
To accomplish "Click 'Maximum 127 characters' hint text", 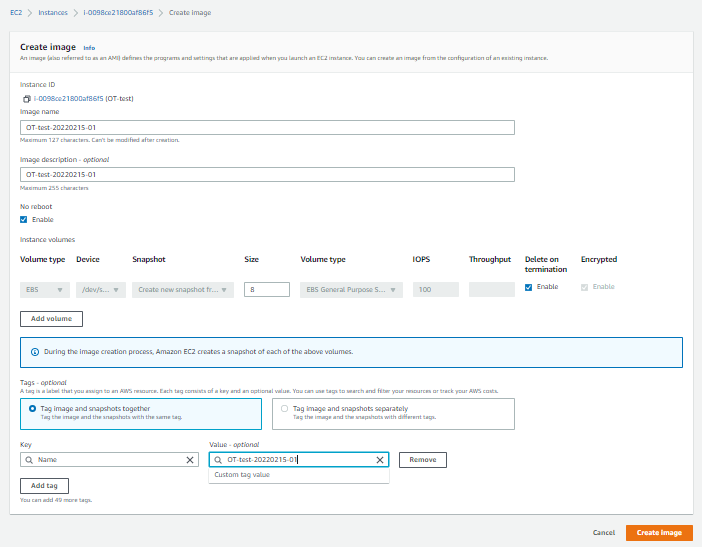I will (x=99, y=140).
